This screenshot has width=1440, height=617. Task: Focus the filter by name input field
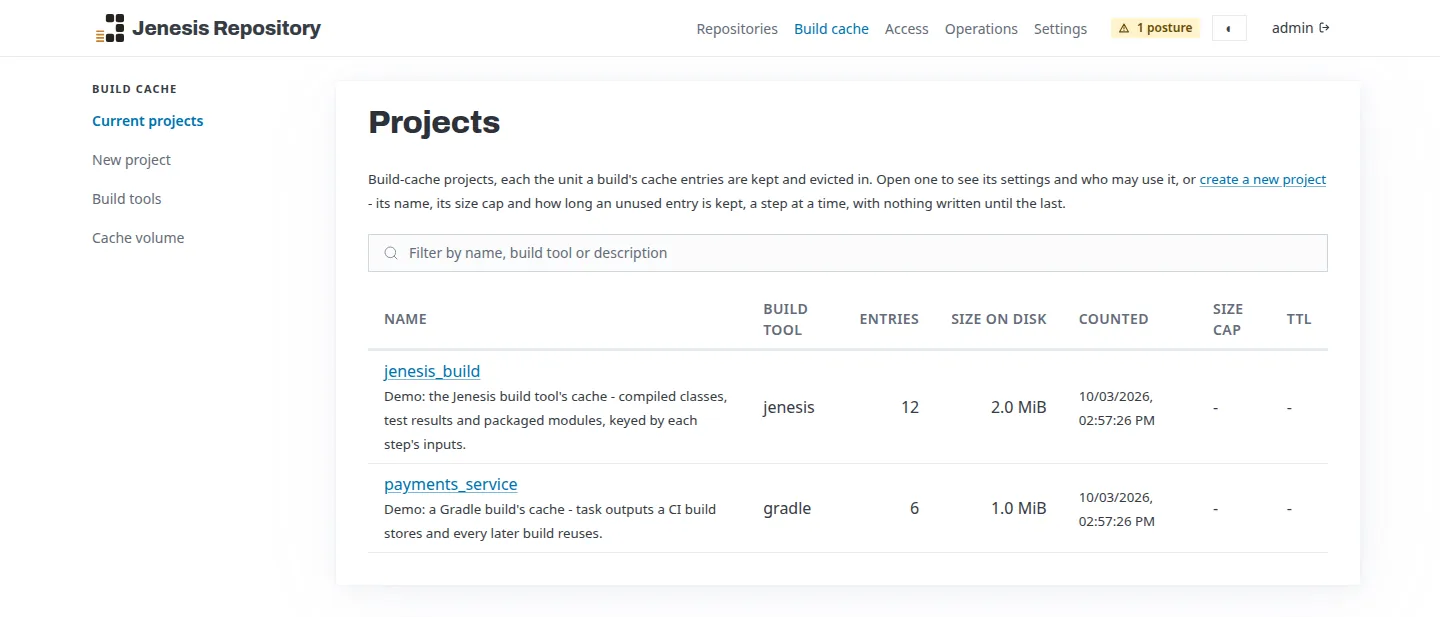click(x=848, y=253)
